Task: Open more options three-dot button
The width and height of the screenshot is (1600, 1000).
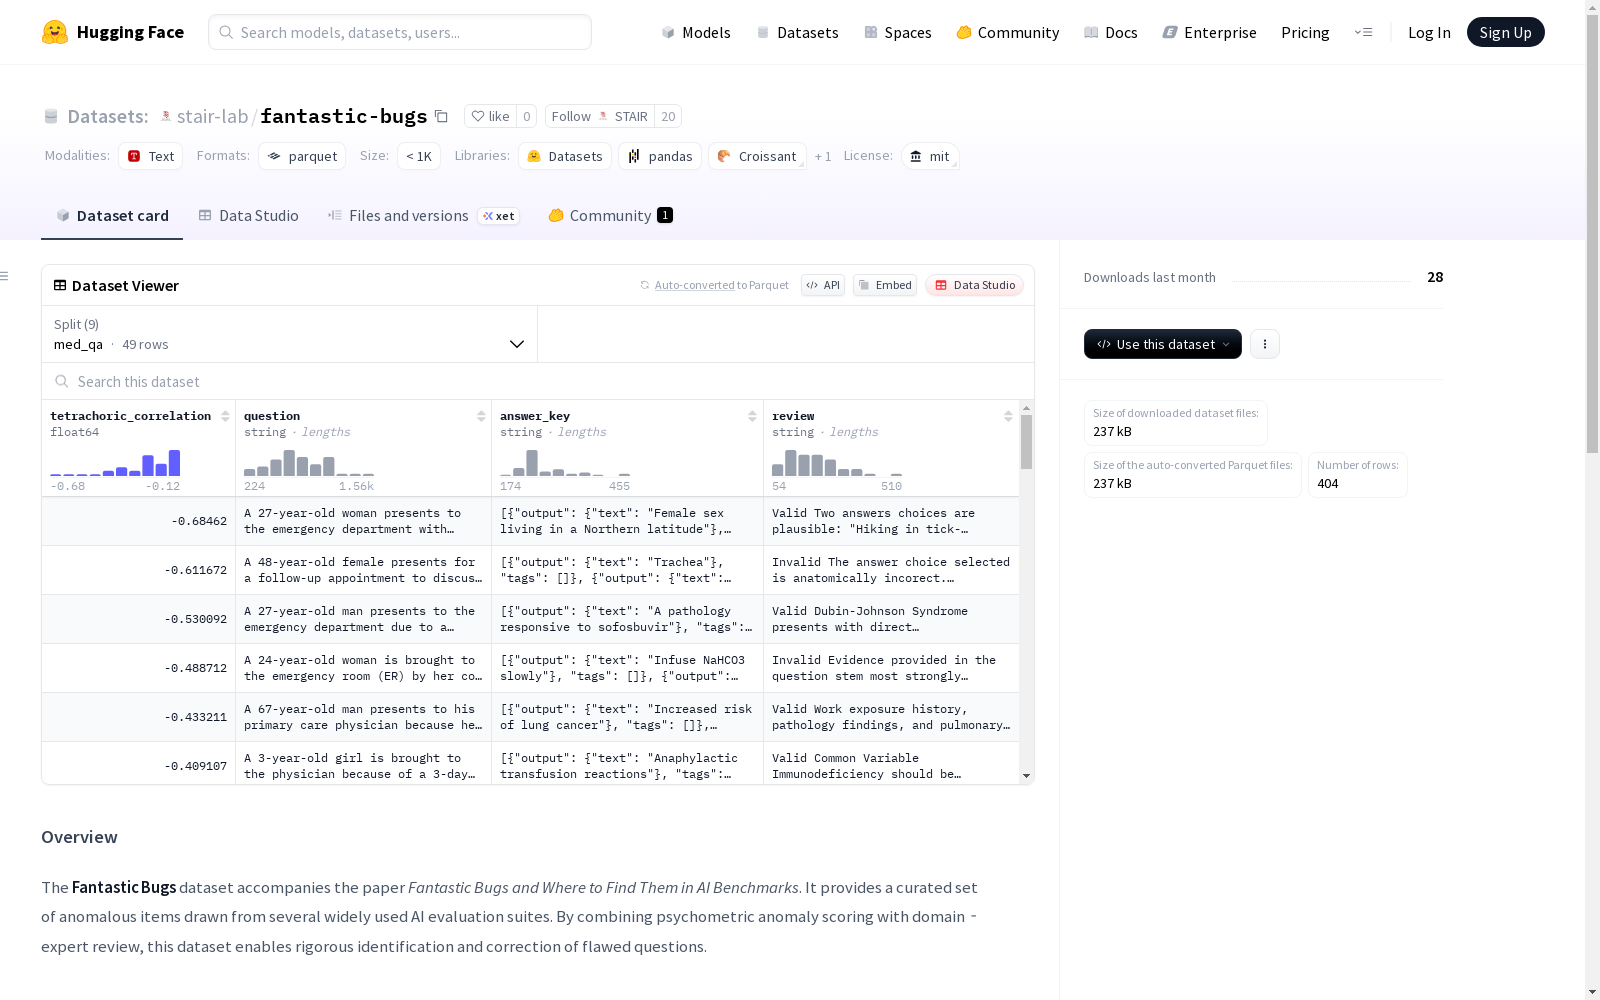Action: tap(1265, 344)
